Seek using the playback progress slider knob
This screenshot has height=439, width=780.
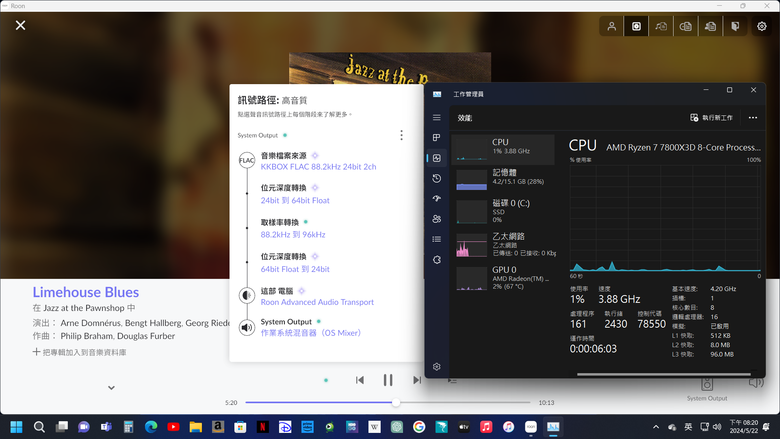pyautogui.click(x=395, y=403)
